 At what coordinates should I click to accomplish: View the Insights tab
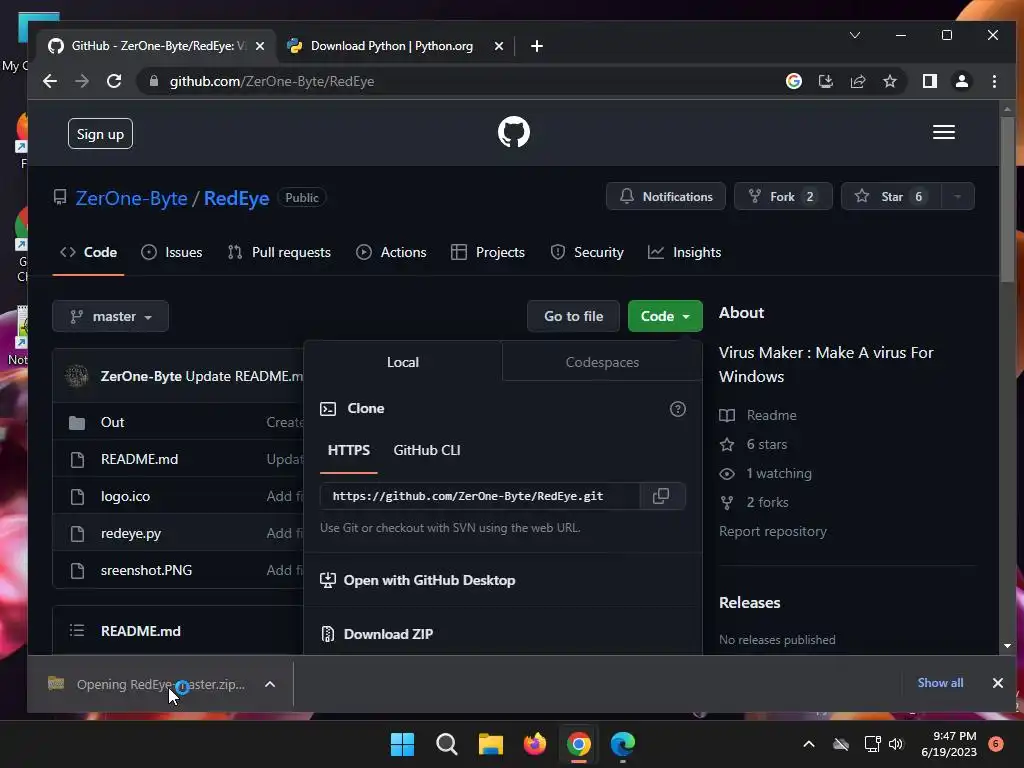(684, 252)
